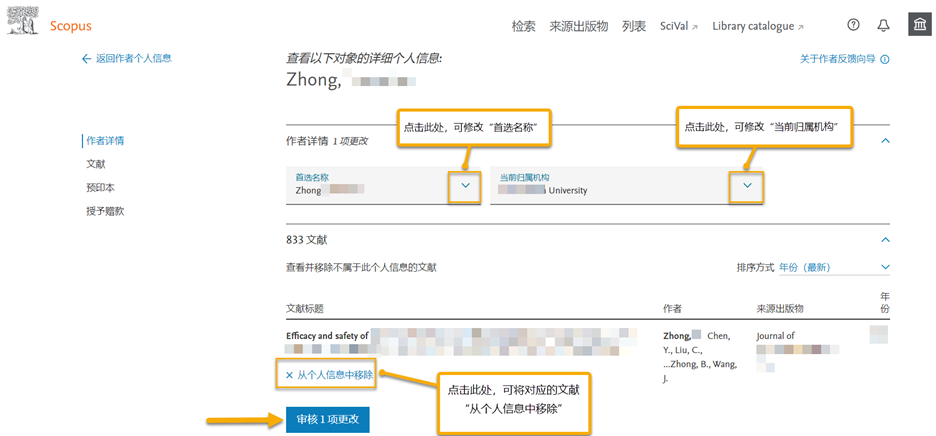Screen dimensions: 936x436
Task: Go back via 返回作者个人信息
Action: [127, 59]
